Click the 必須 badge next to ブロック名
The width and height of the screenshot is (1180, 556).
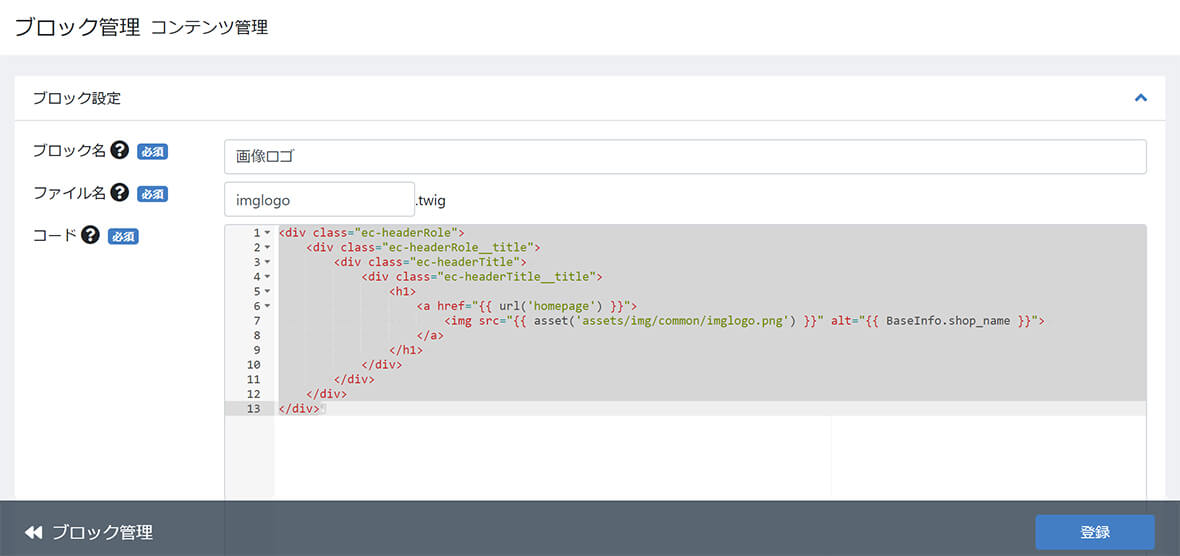click(x=152, y=152)
